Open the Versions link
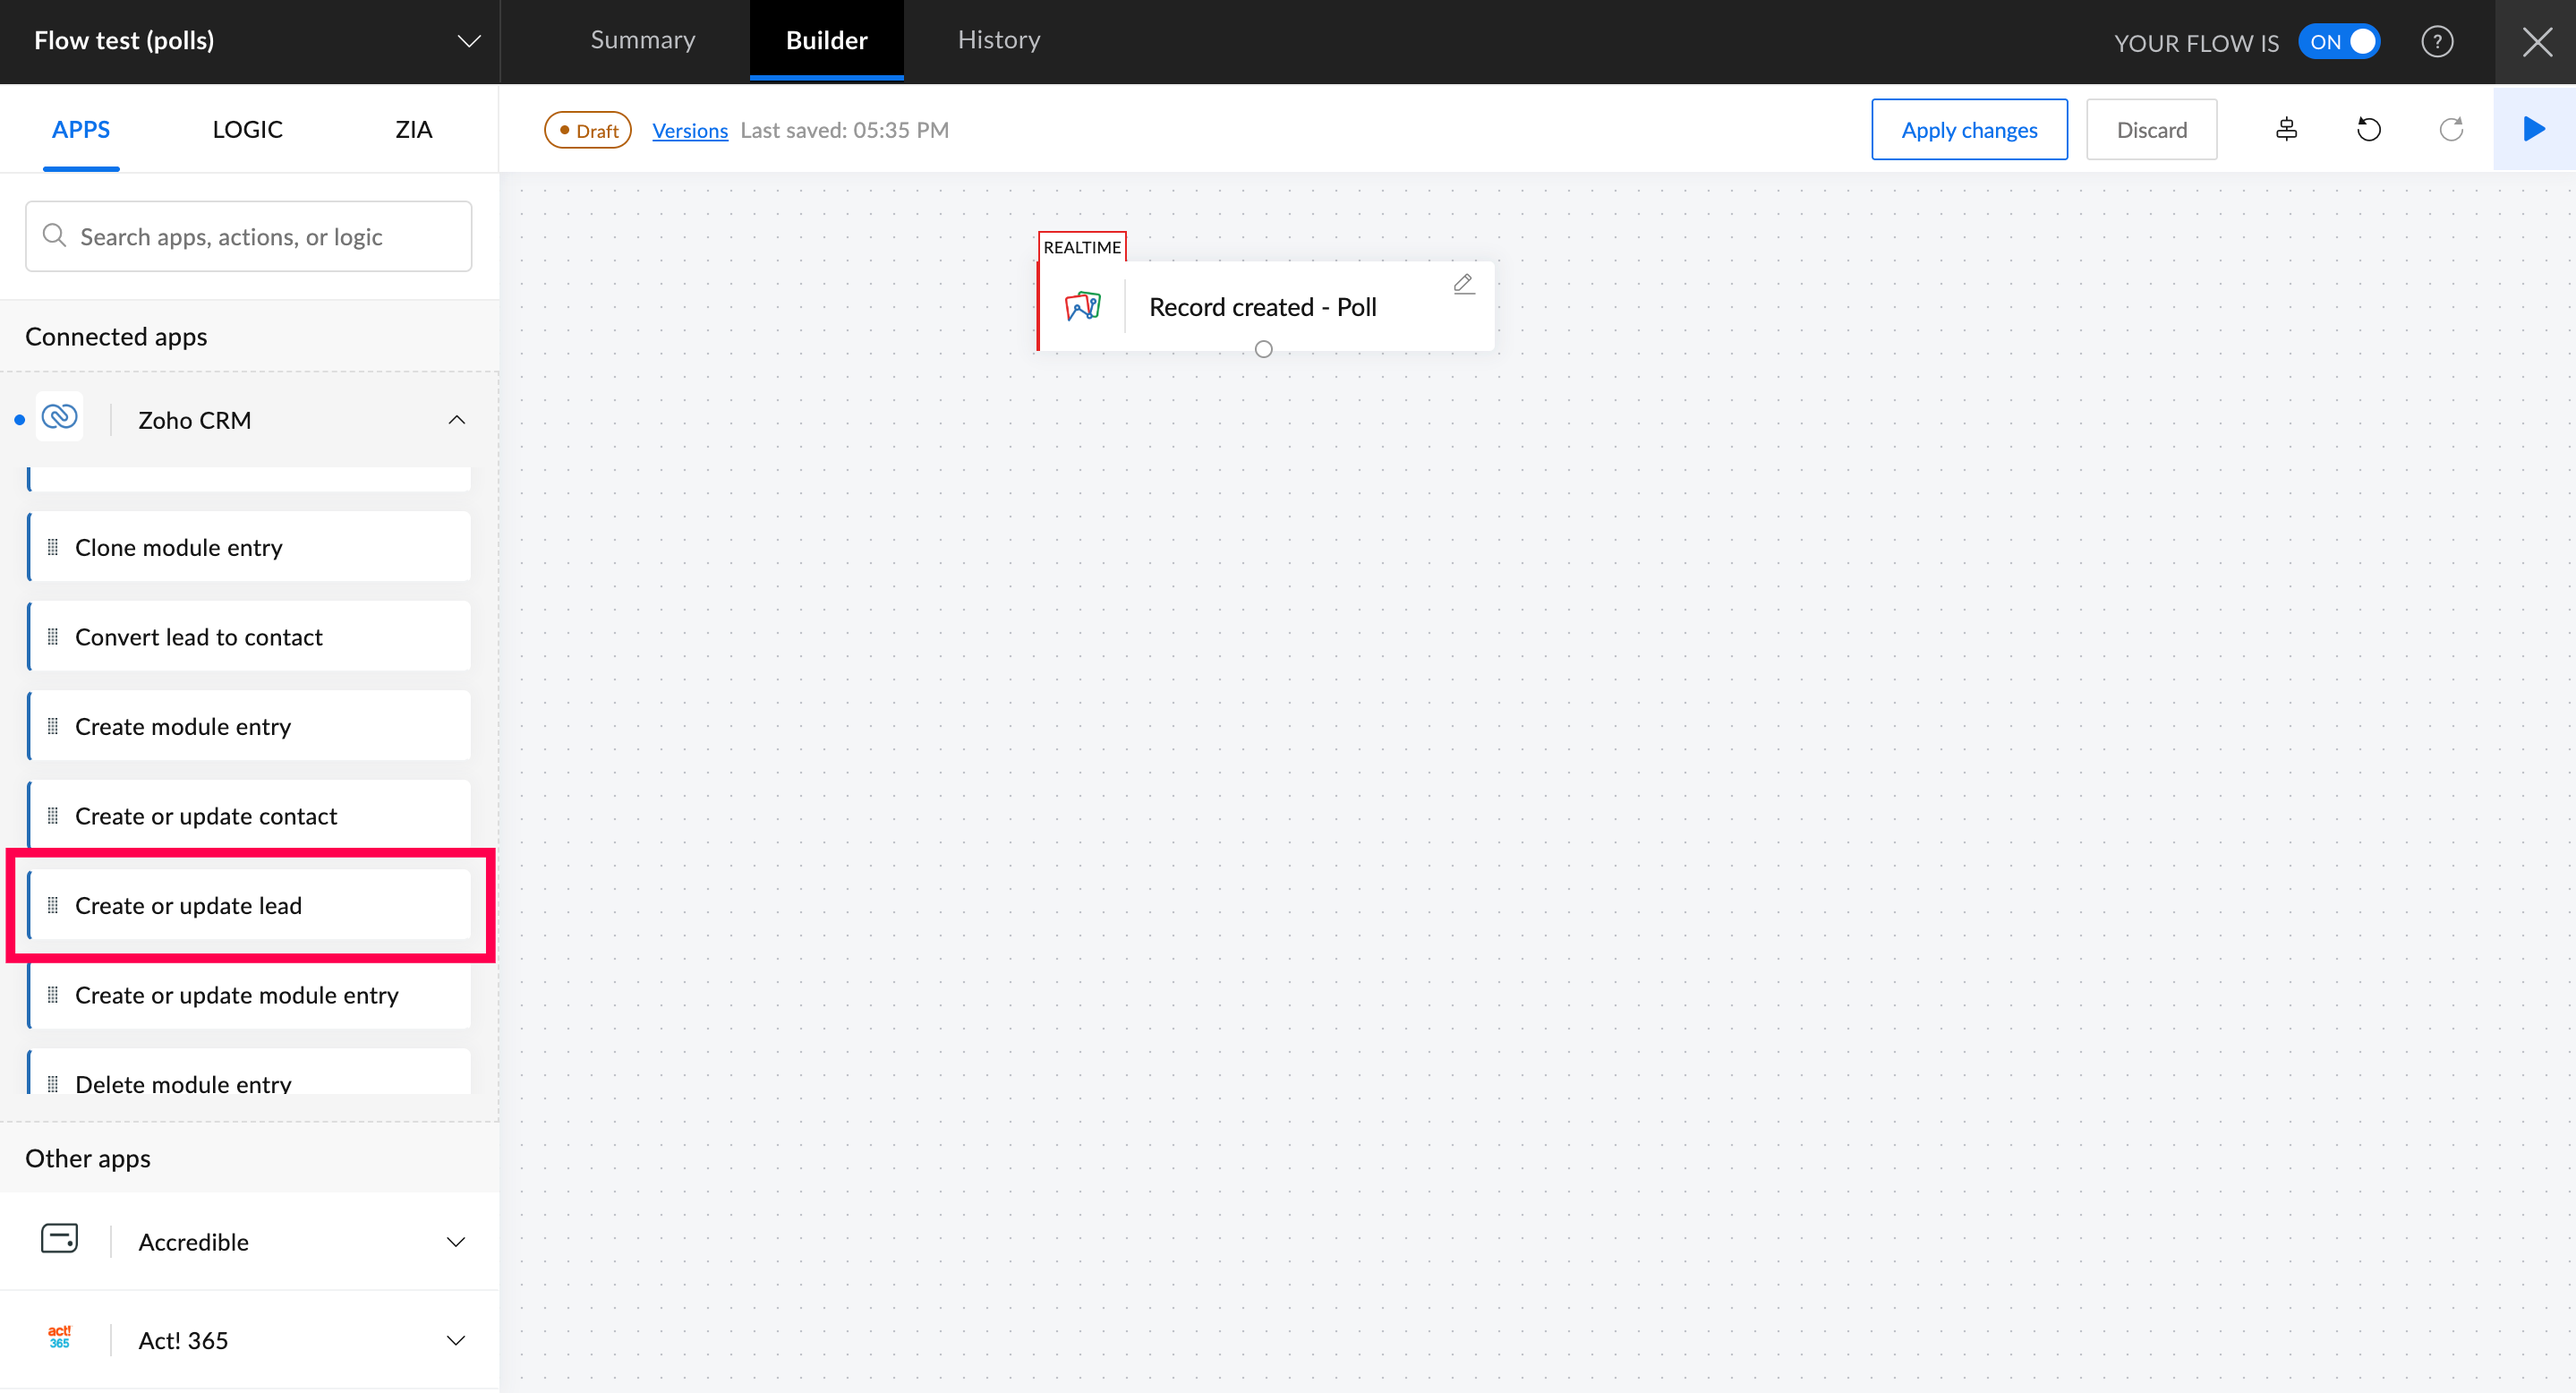 (x=689, y=131)
